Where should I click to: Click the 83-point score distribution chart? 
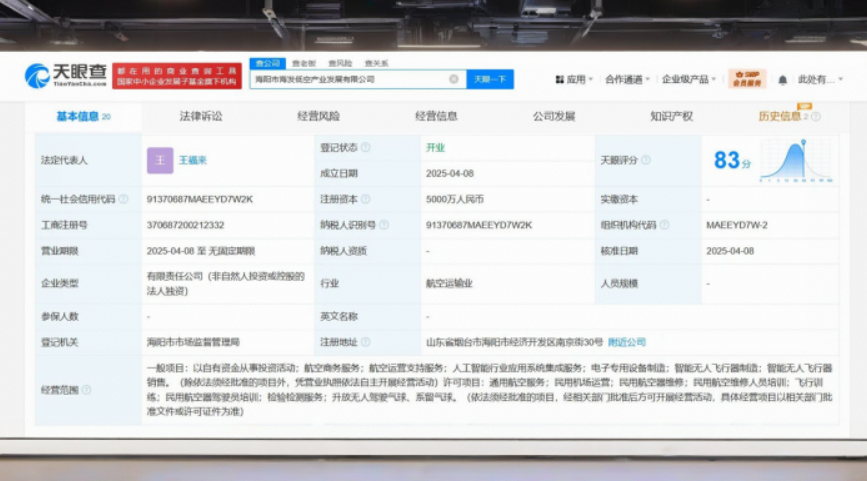coord(795,160)
